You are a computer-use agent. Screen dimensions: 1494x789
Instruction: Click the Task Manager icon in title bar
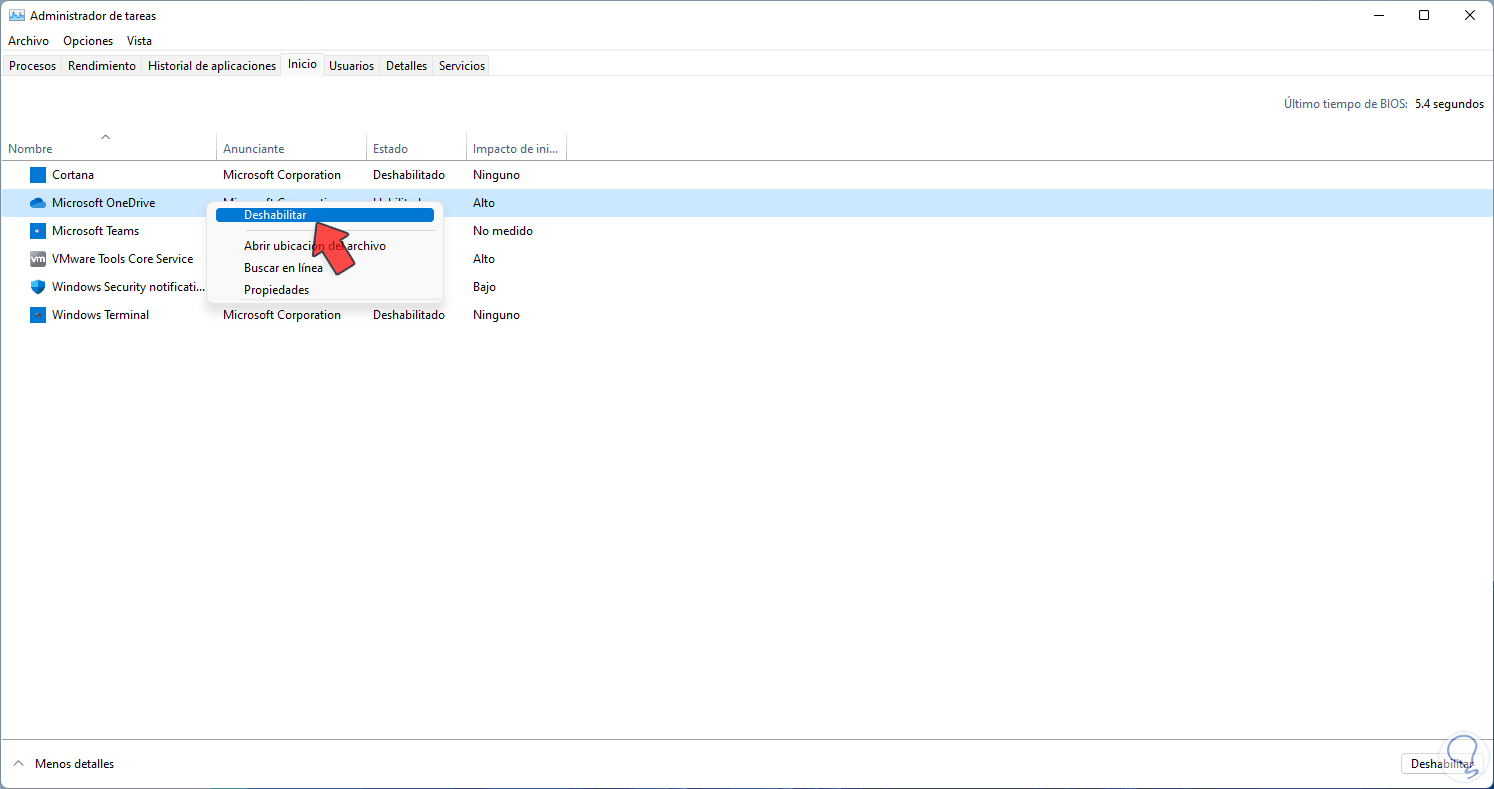click(x=17, y=16)
